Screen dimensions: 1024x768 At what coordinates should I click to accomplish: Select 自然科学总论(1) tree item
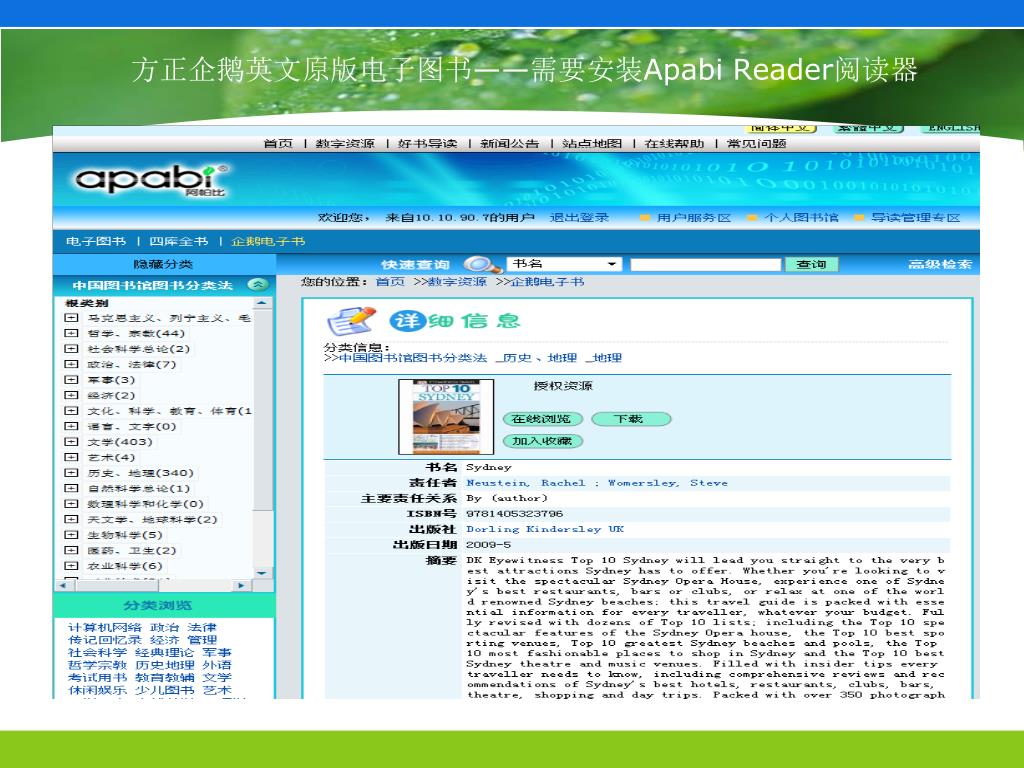[x=138, y=488]
